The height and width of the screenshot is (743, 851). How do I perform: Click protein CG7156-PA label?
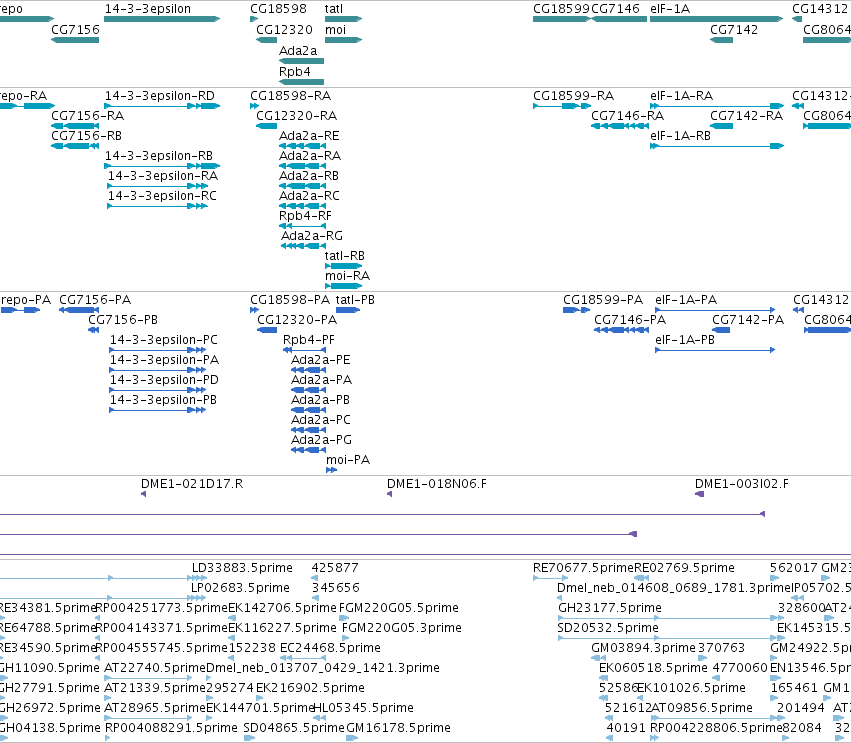click(x=95, y=300)
